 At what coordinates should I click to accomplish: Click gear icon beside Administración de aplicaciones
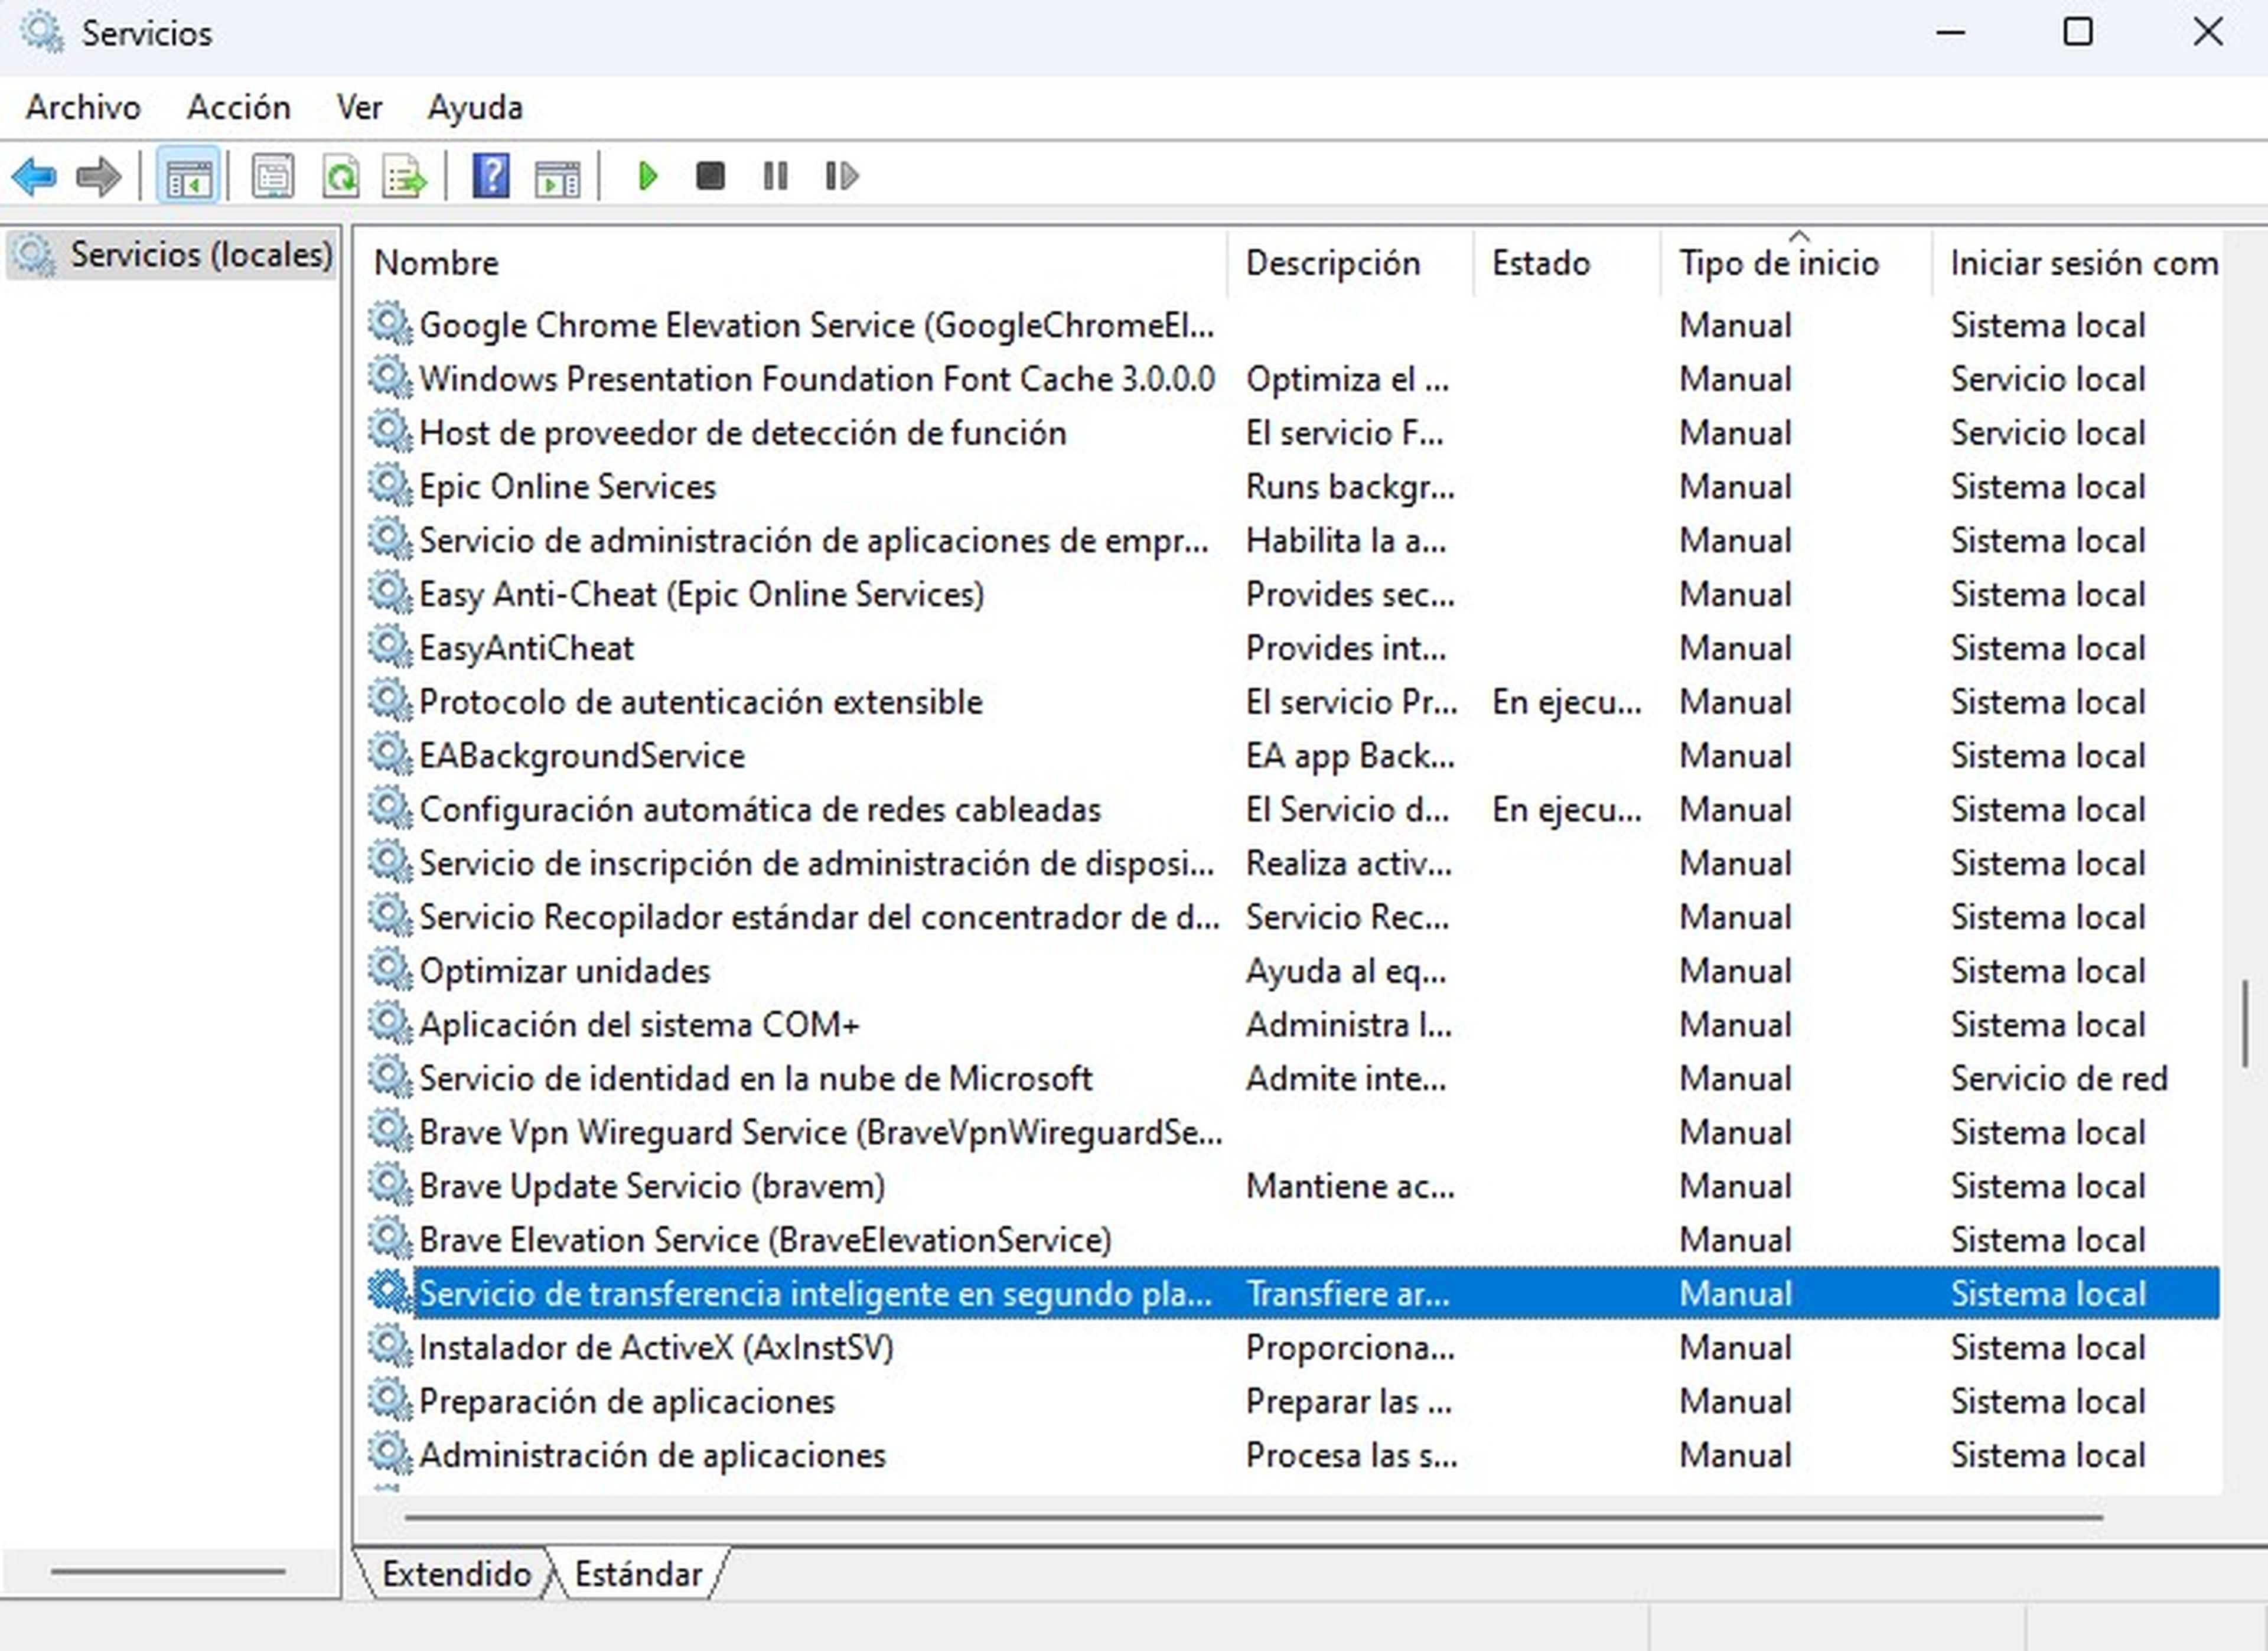pyautogui.click(x=389, y=1454)
